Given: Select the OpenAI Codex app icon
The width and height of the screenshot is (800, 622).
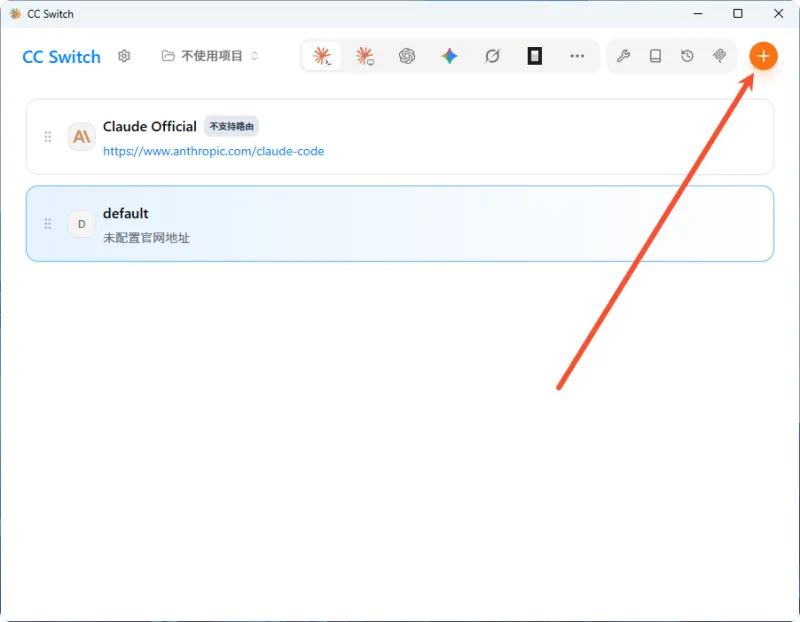Looking at the screenshot, I should coord(407,56).
